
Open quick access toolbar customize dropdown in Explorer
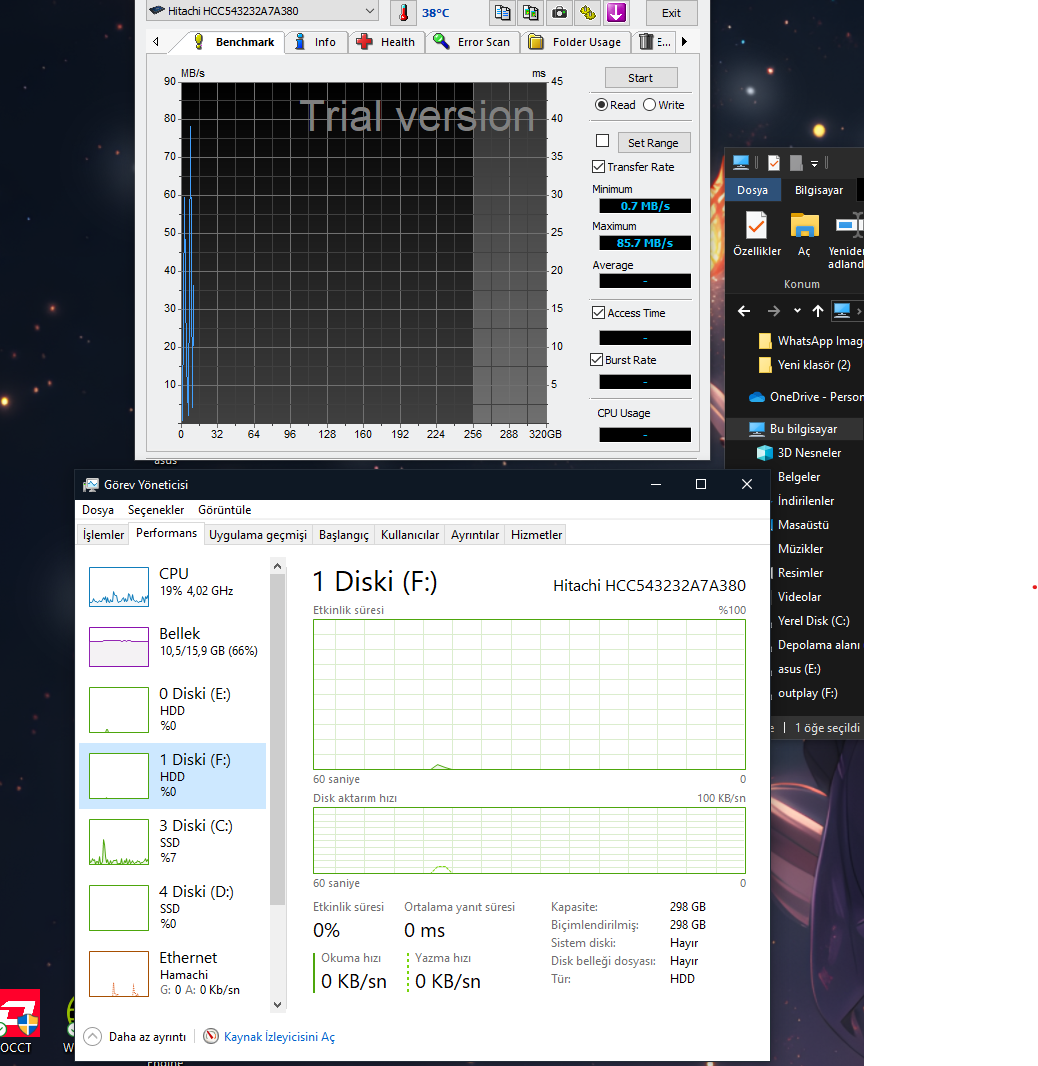coord(814,164)
